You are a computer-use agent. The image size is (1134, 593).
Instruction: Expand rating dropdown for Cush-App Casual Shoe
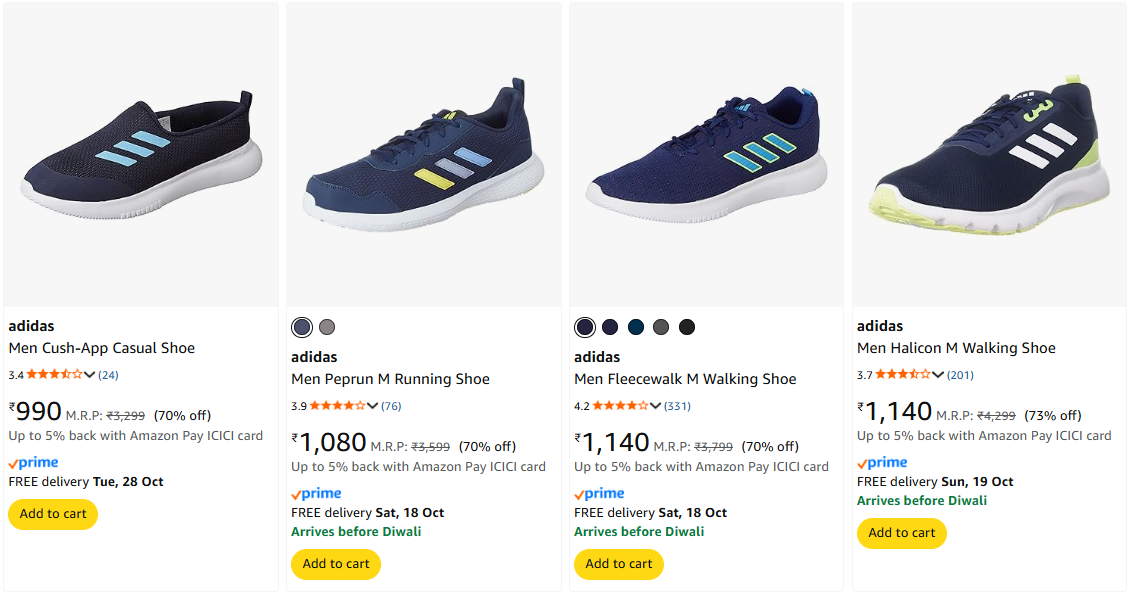[90, 375]
